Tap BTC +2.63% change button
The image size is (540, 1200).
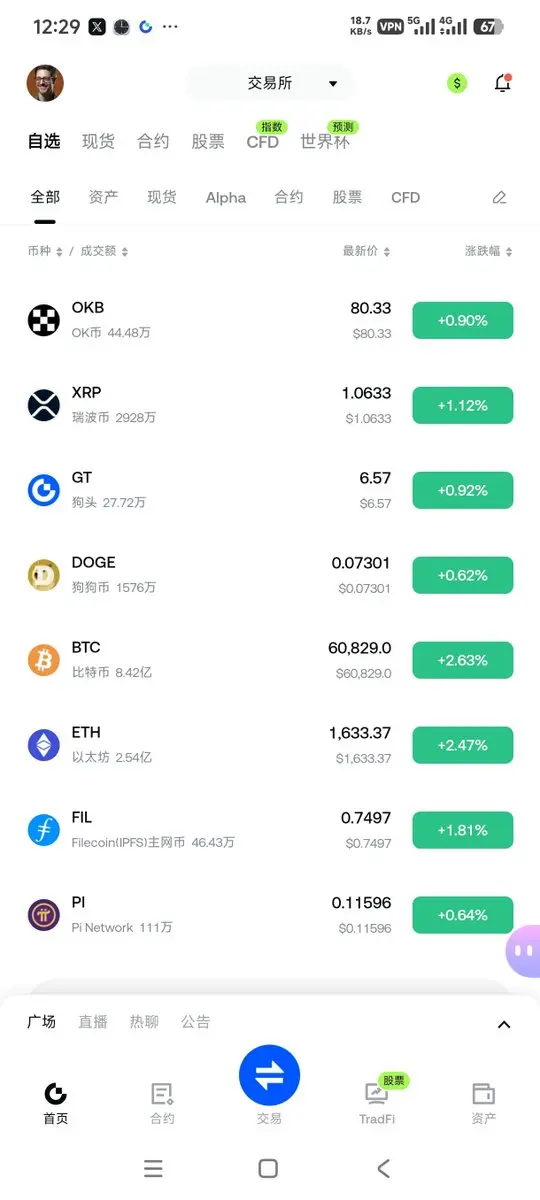point(463,660)
